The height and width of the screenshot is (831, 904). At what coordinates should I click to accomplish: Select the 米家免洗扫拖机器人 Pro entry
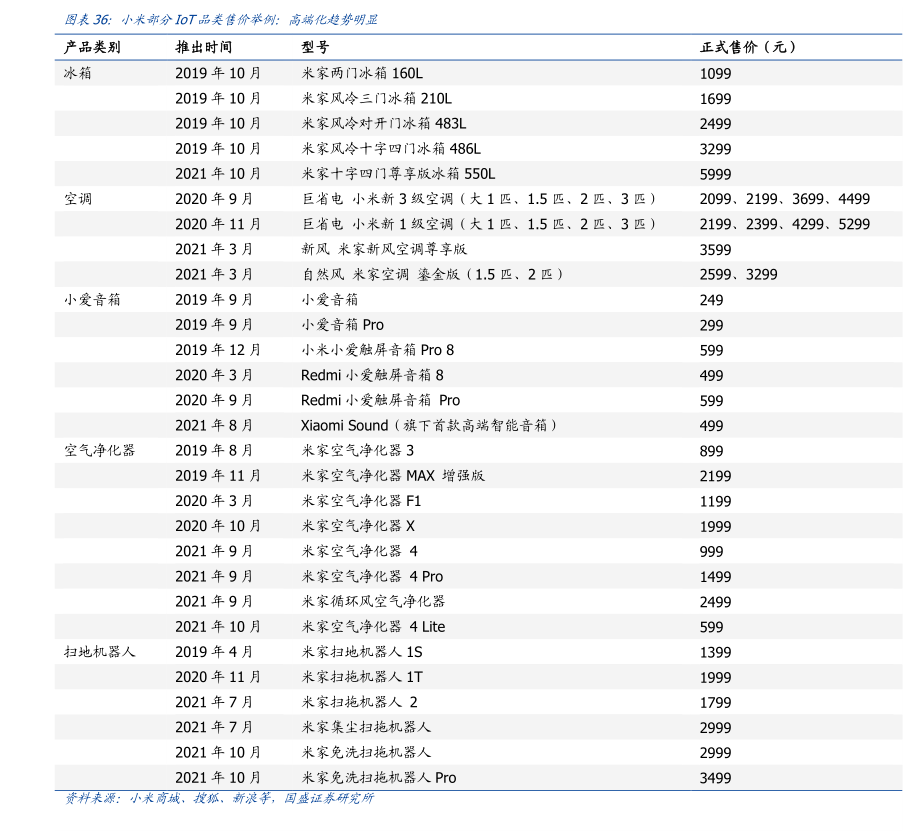tap(378, 777)
